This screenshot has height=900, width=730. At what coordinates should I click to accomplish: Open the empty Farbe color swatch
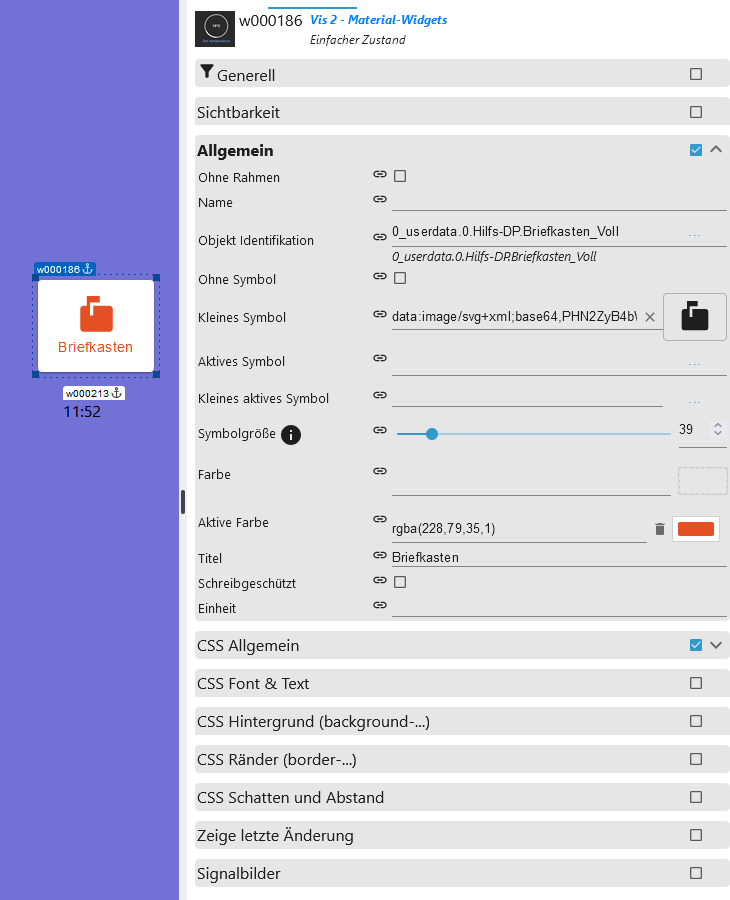702,481
